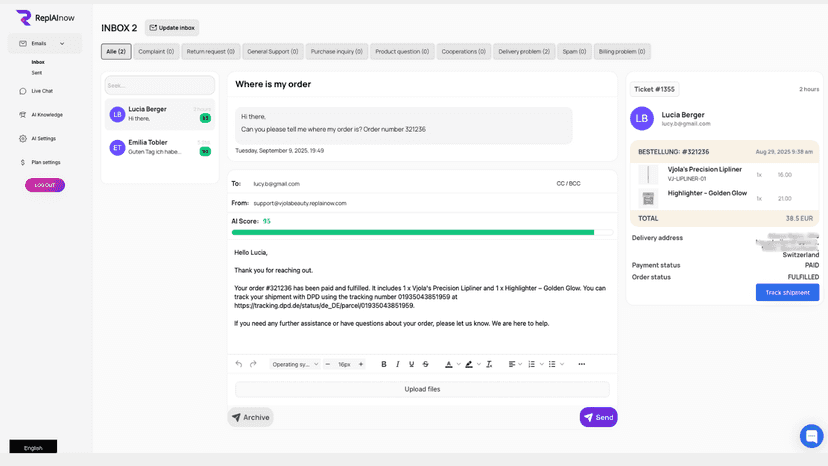
Task: Select the Complaint (0) tab
Action: (x=156, y=51)
